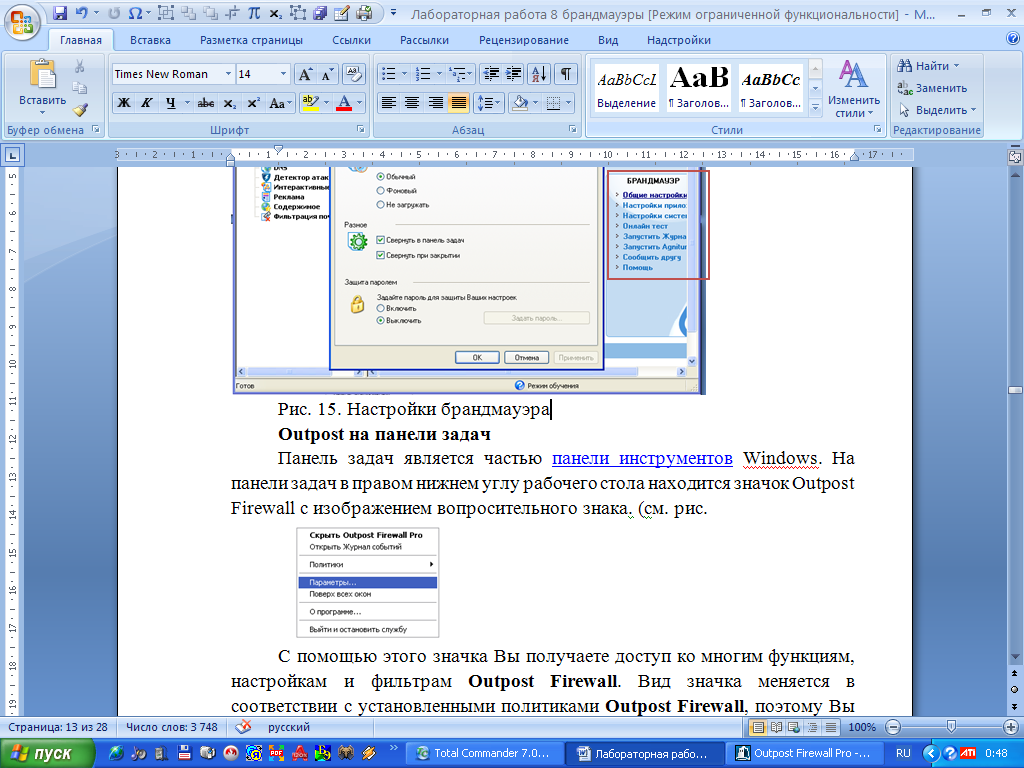
Task: Open the line spacing dropdown
Action: pos(490,103)
